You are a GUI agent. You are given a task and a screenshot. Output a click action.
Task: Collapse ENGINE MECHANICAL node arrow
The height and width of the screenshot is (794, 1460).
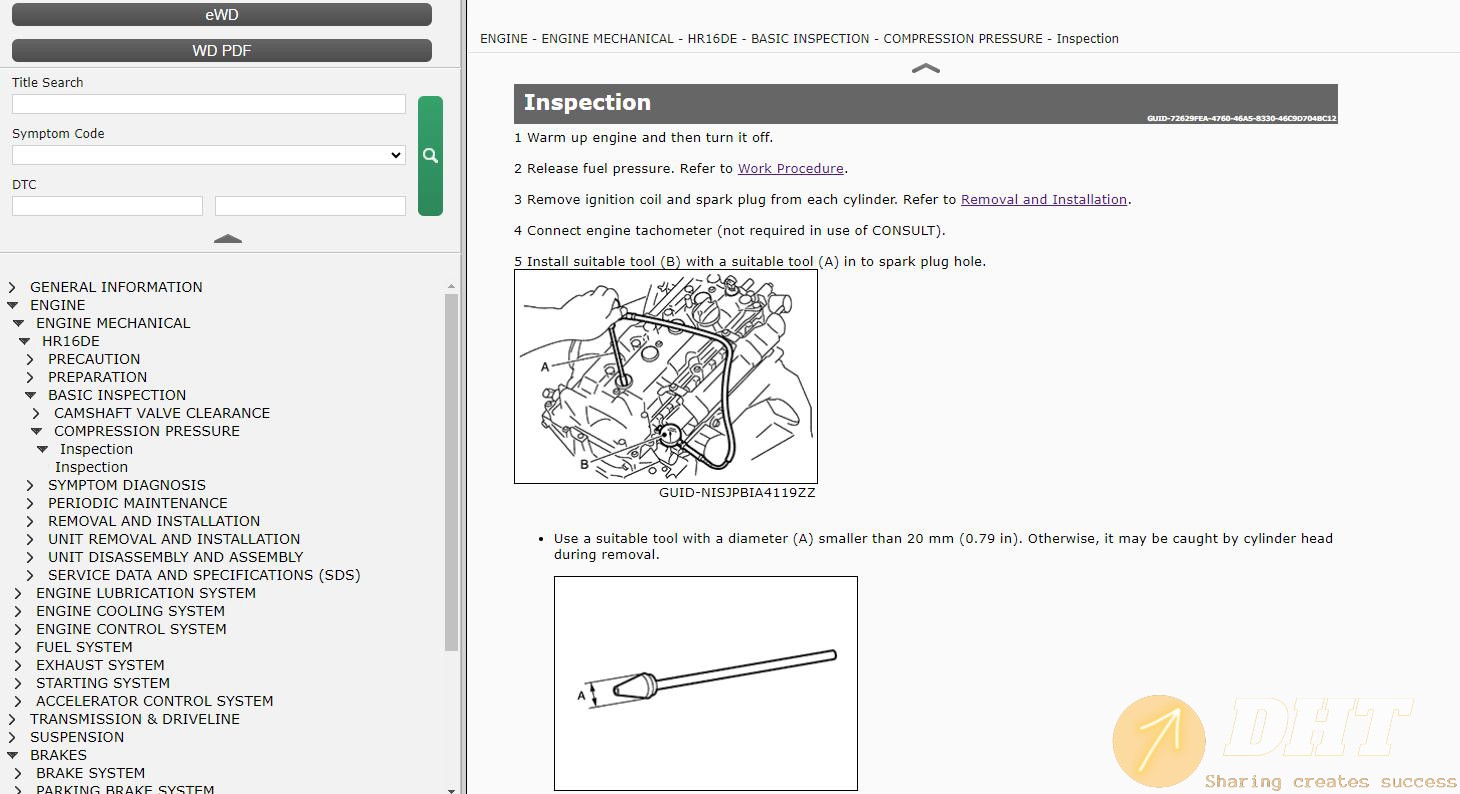(19, 323)
